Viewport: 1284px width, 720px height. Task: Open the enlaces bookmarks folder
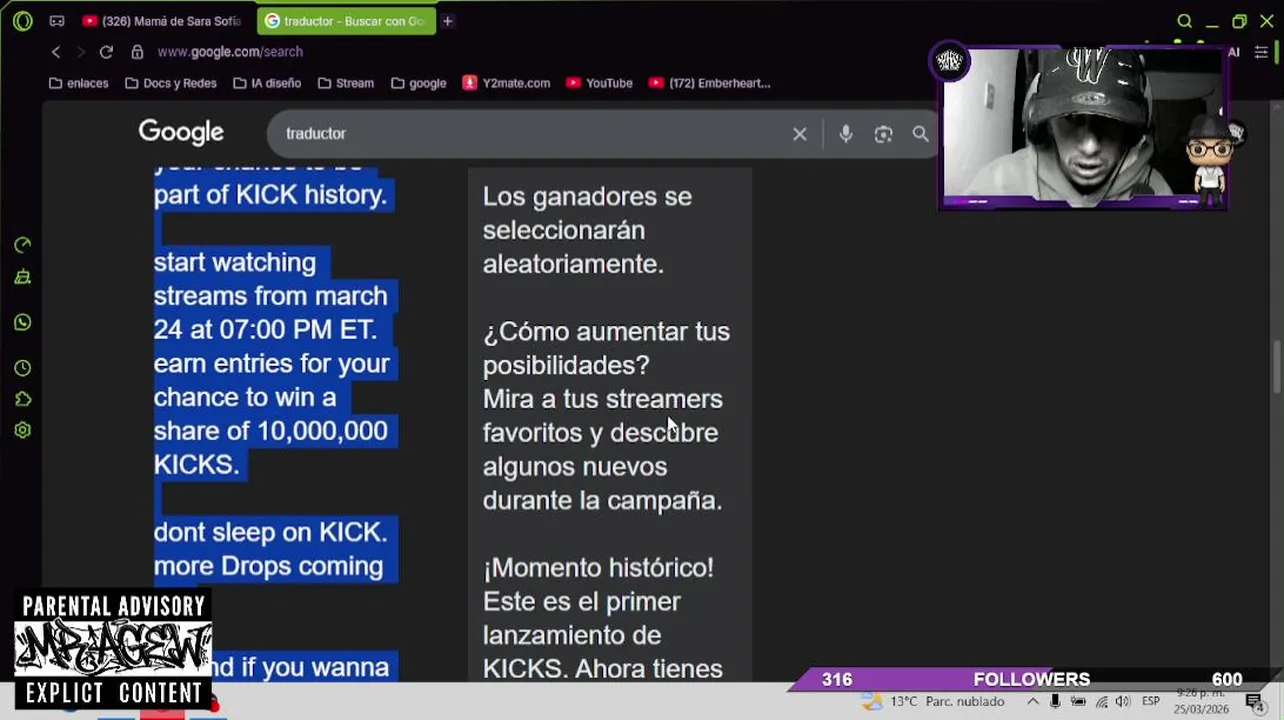coord(79,83)
